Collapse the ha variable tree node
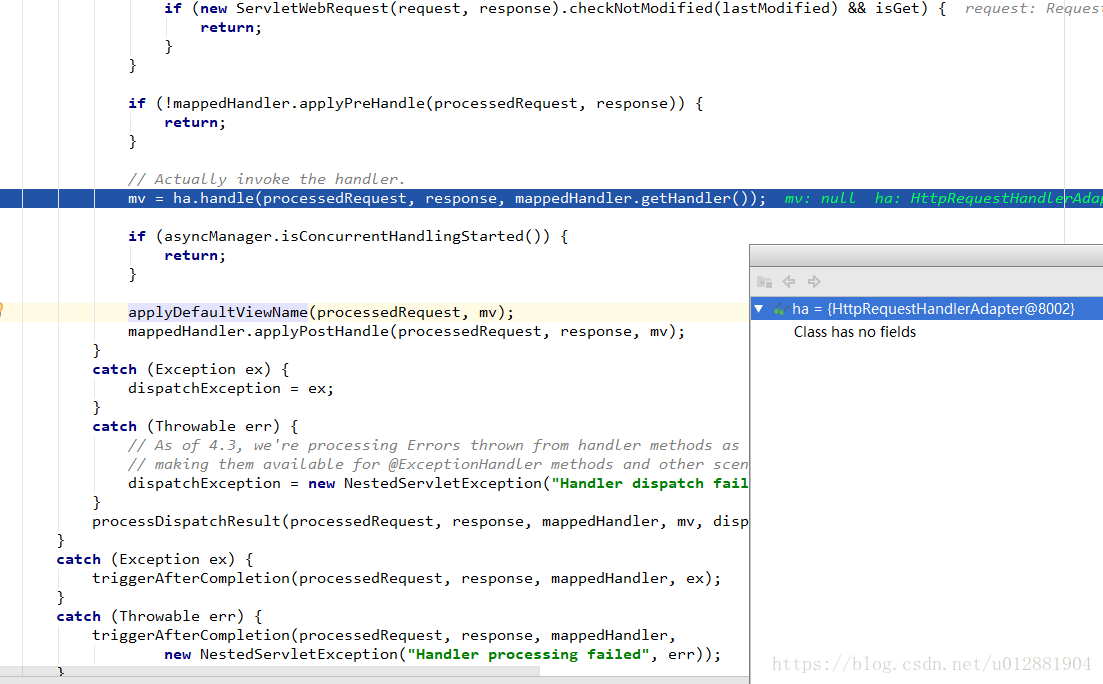The image size is (1103, 684). (x=759, y=308)
